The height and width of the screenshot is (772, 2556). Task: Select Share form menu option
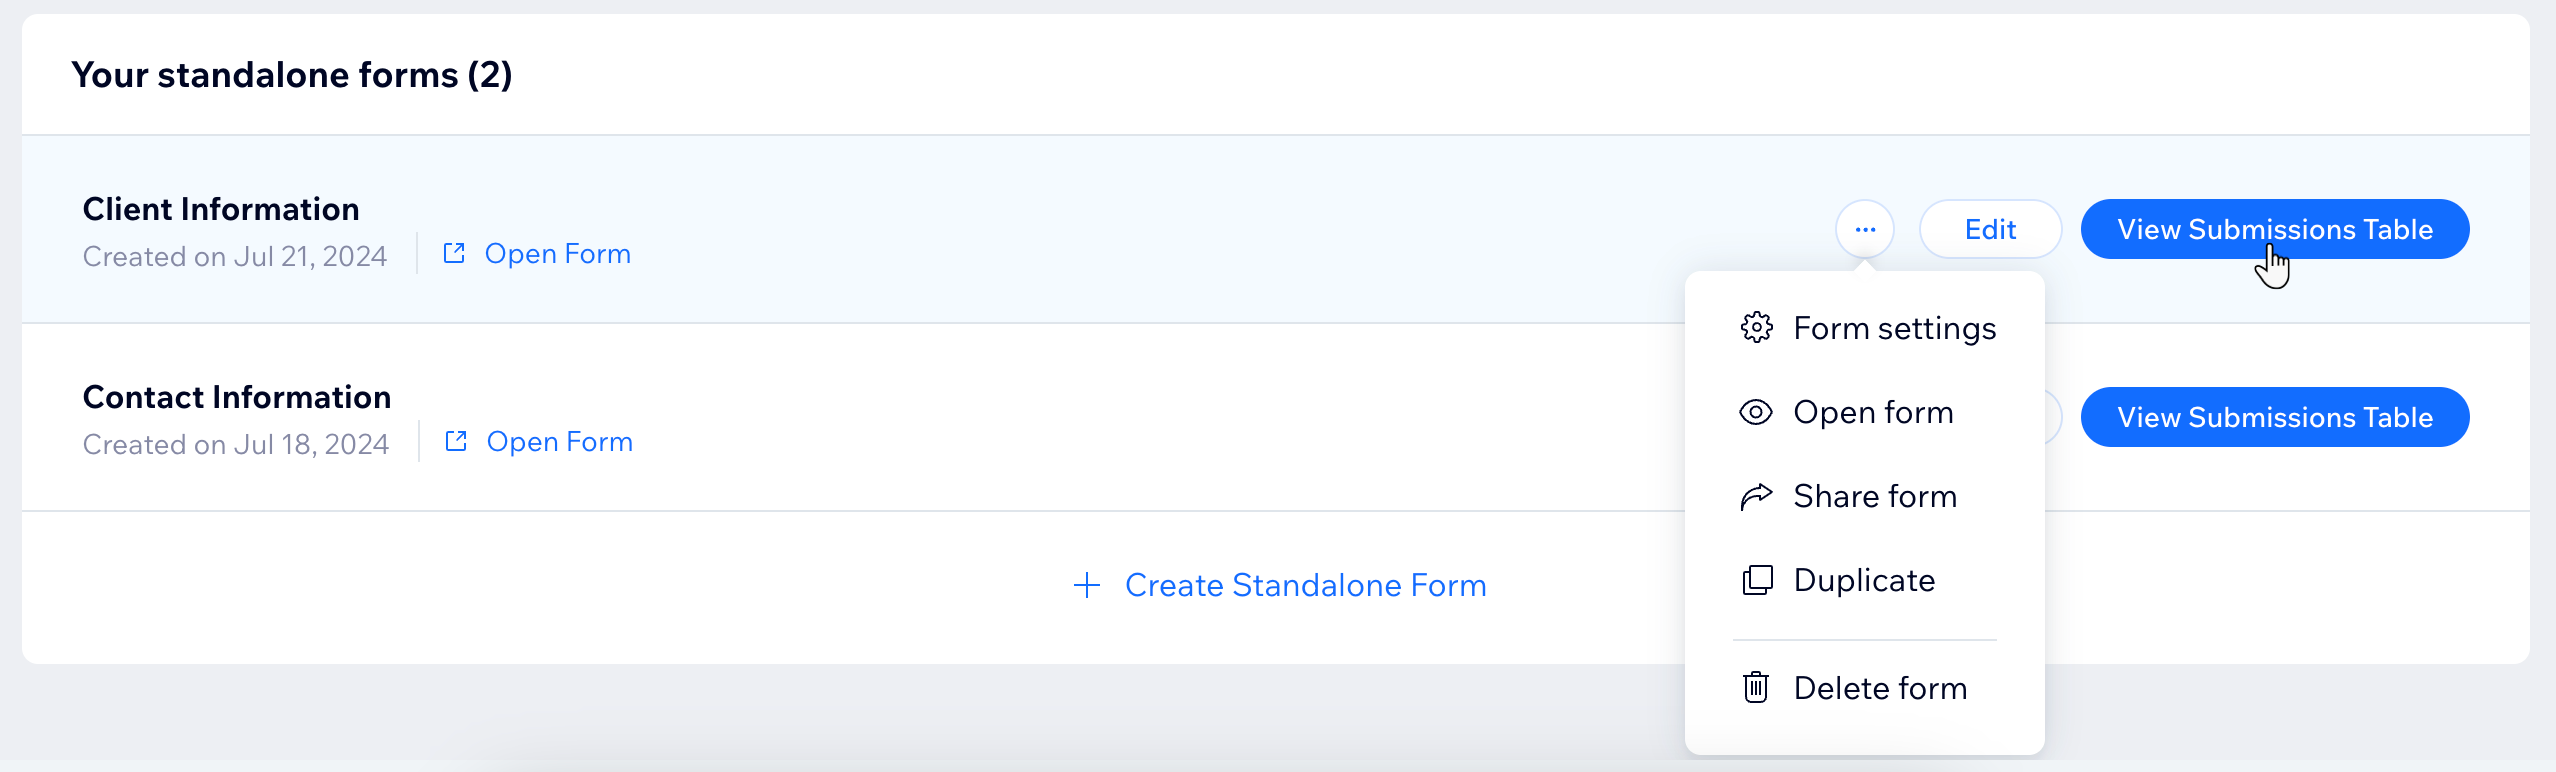coord(1875,496)
